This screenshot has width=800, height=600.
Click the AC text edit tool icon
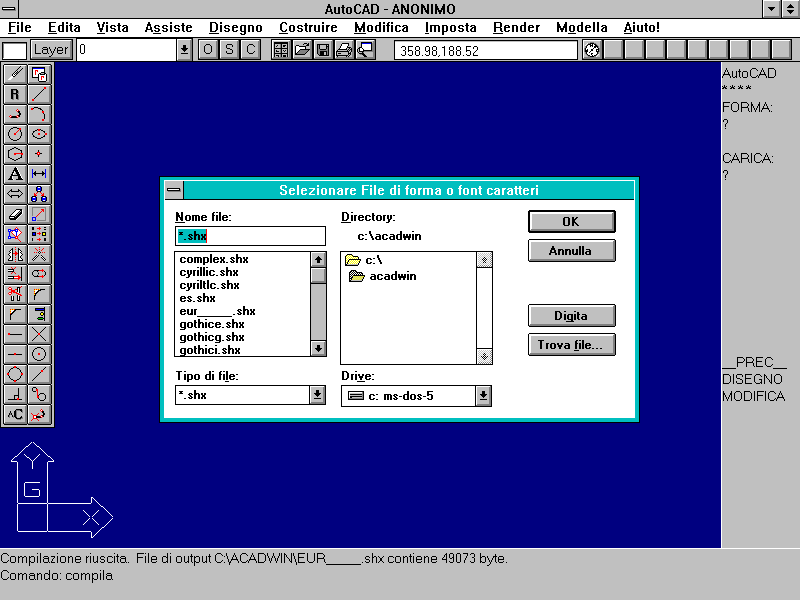(x=15, y=414)
